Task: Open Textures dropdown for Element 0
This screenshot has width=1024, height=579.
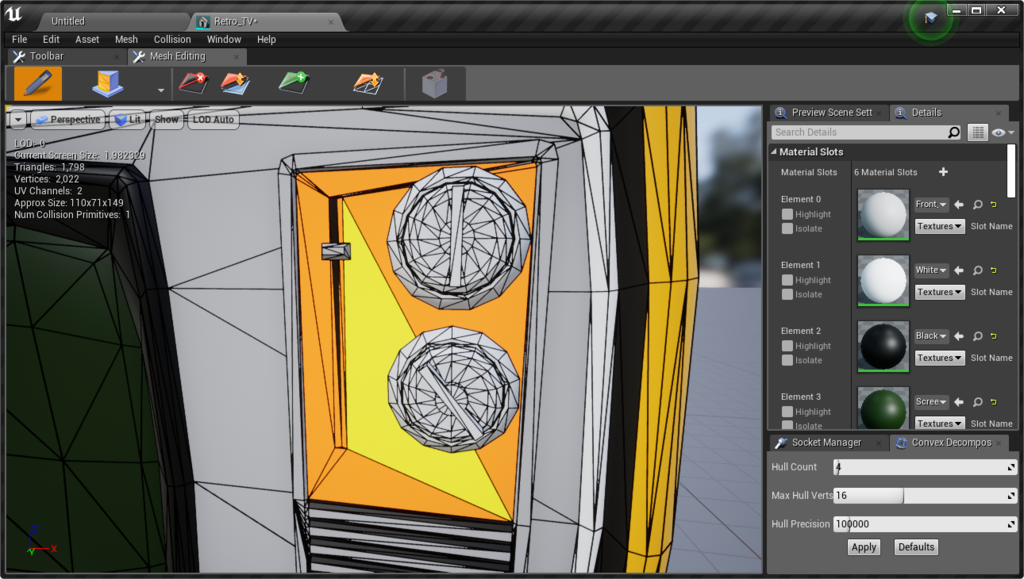Action: click(x=940, y=227)
